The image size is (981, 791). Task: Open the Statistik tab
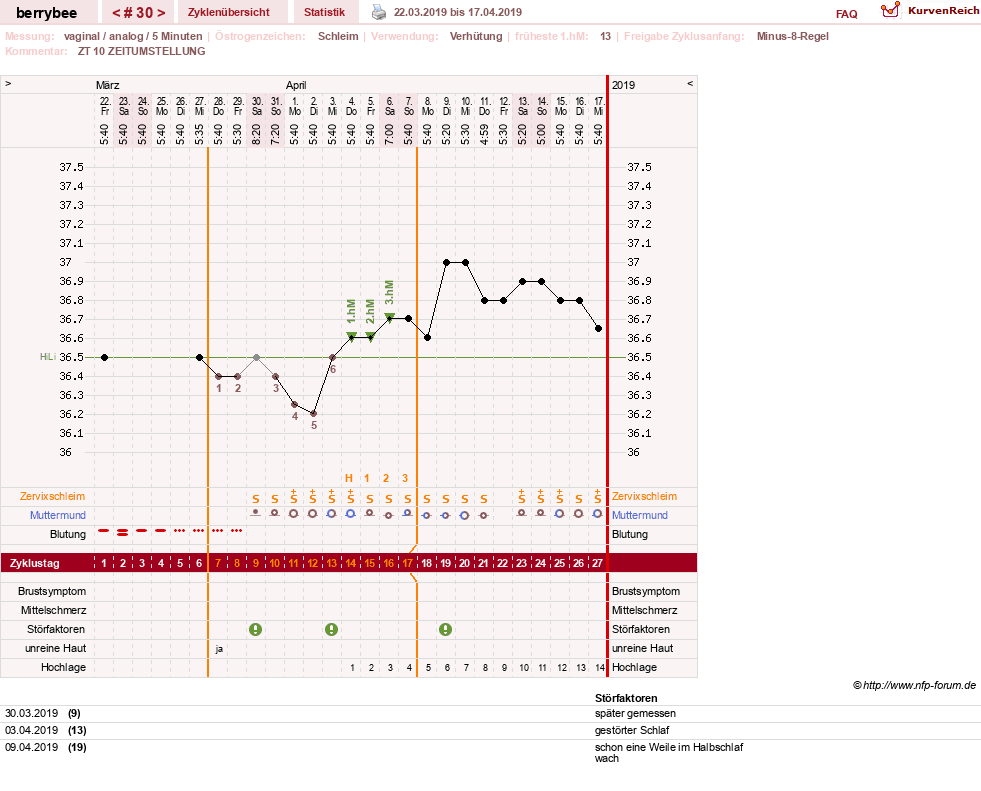pyautogui.click(x=324, y=12)
